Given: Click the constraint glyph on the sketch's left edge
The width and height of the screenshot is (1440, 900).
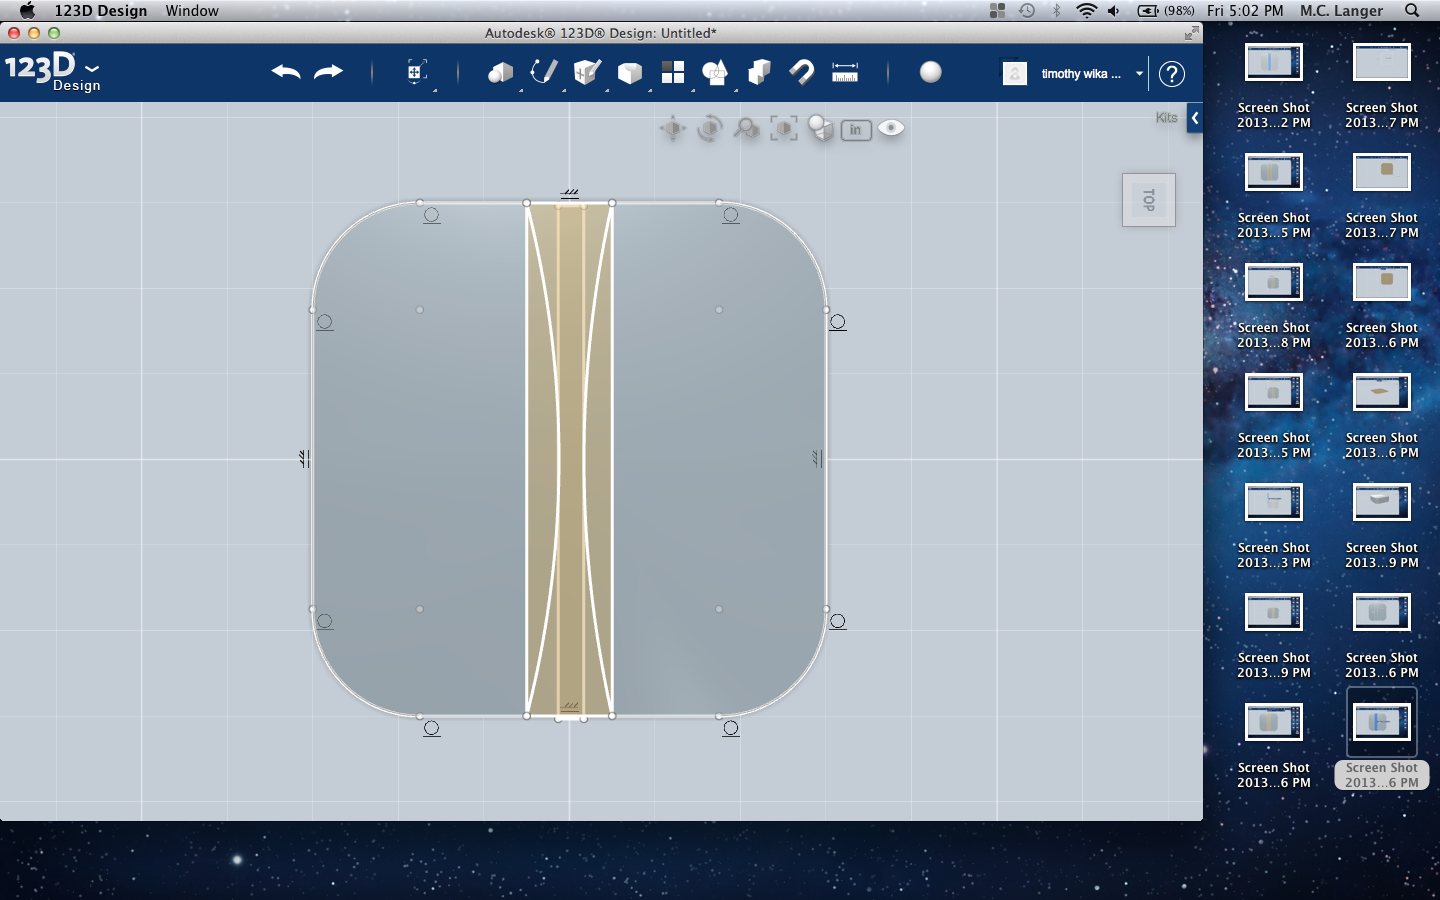Looking at the screenshot, I should 304,459.
